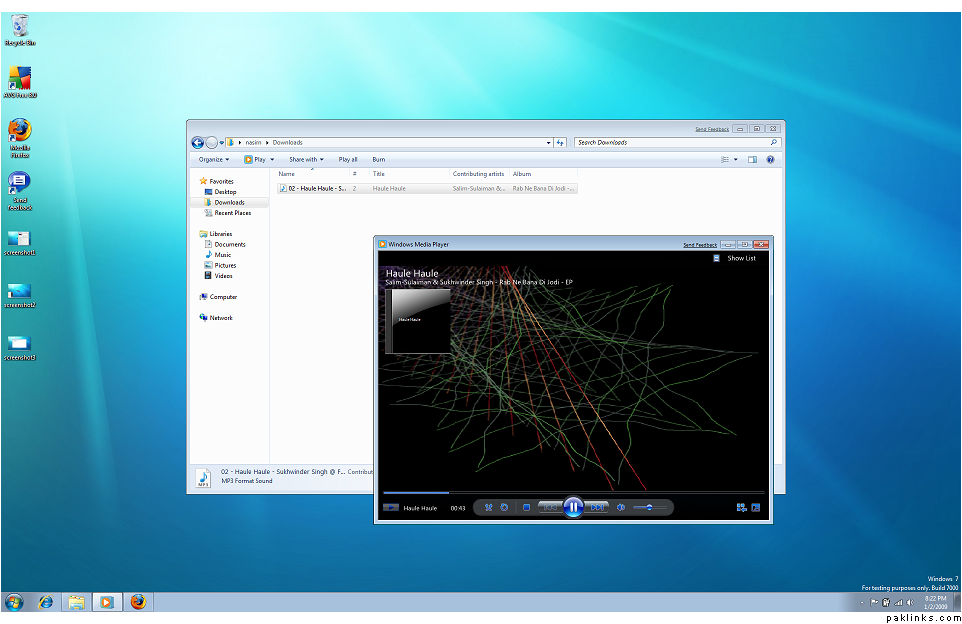Toggle shuffle mode in media player
This screenshot has height=624, width=962.
[488, 508]
